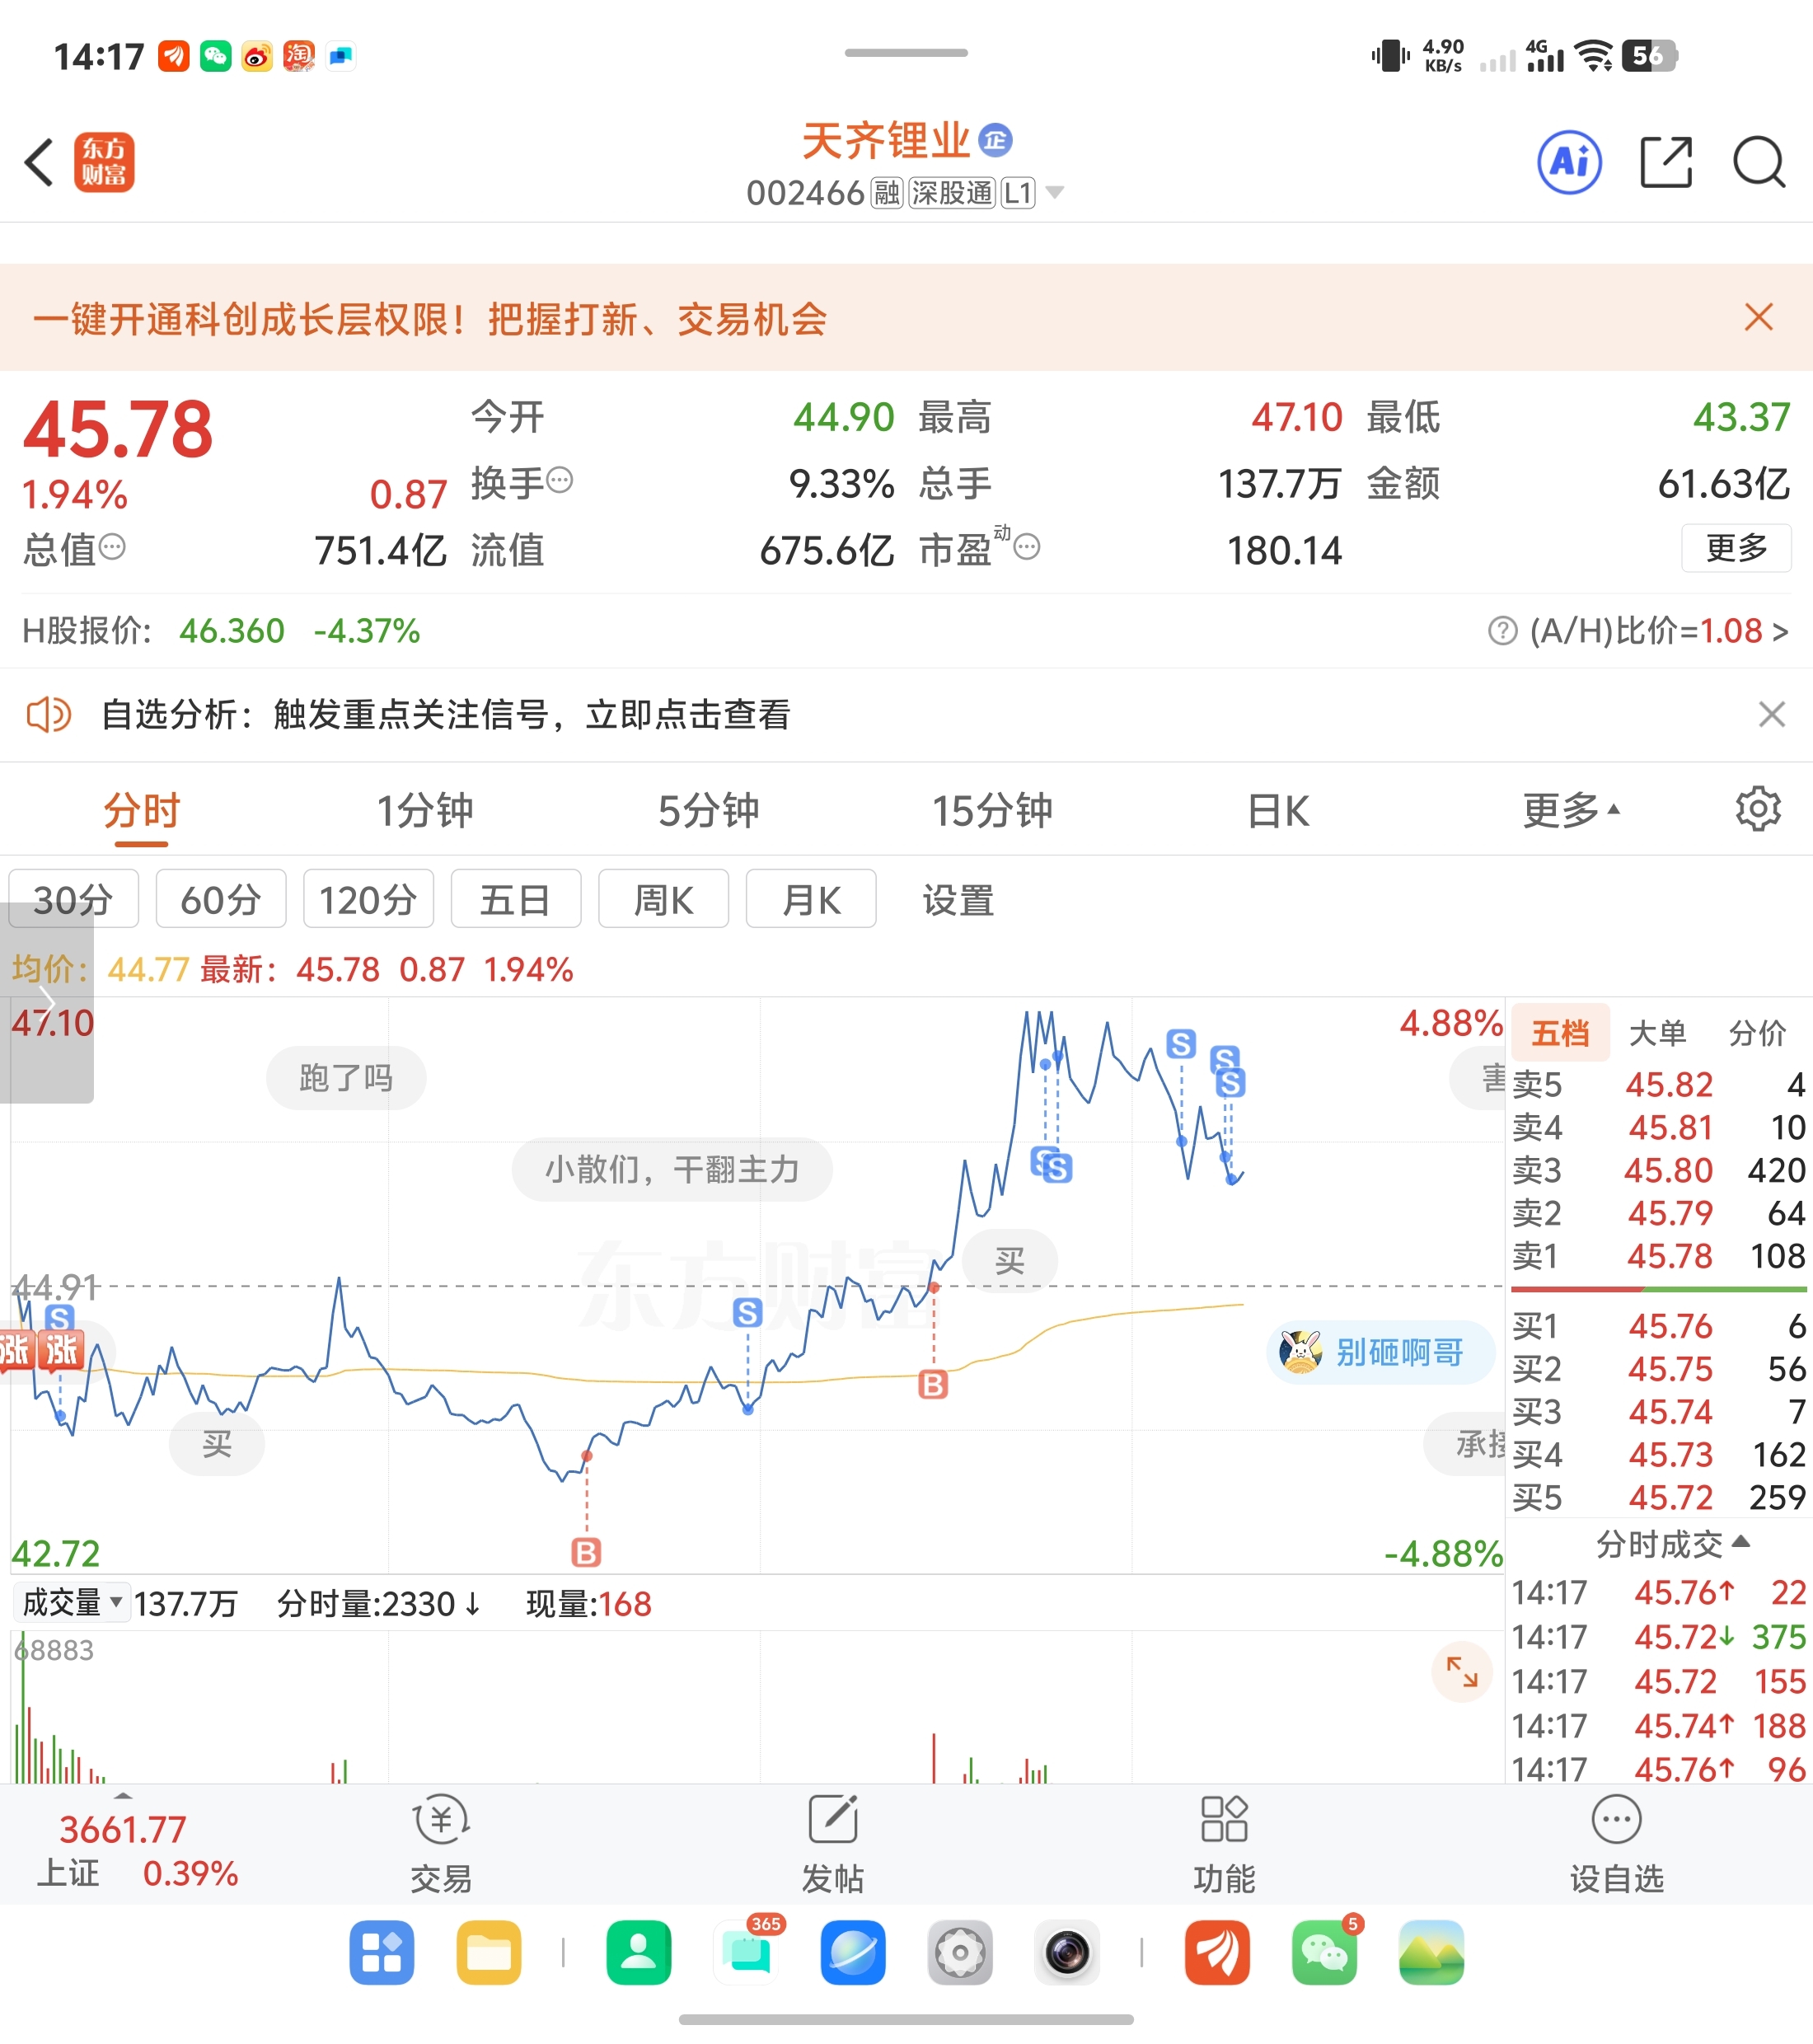Collapse the 分时成交 list
This screenshot has width=1813, height=2044.
(1672, 1544)
